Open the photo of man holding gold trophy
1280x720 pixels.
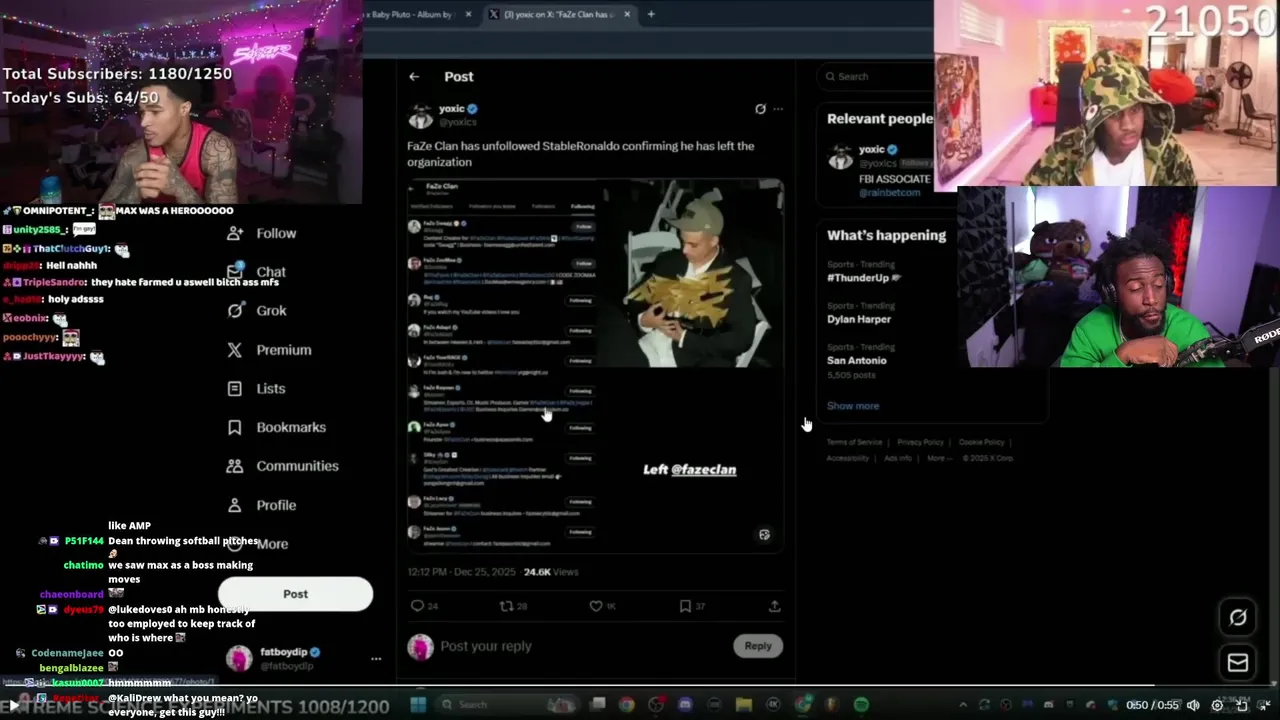(691, 274)
